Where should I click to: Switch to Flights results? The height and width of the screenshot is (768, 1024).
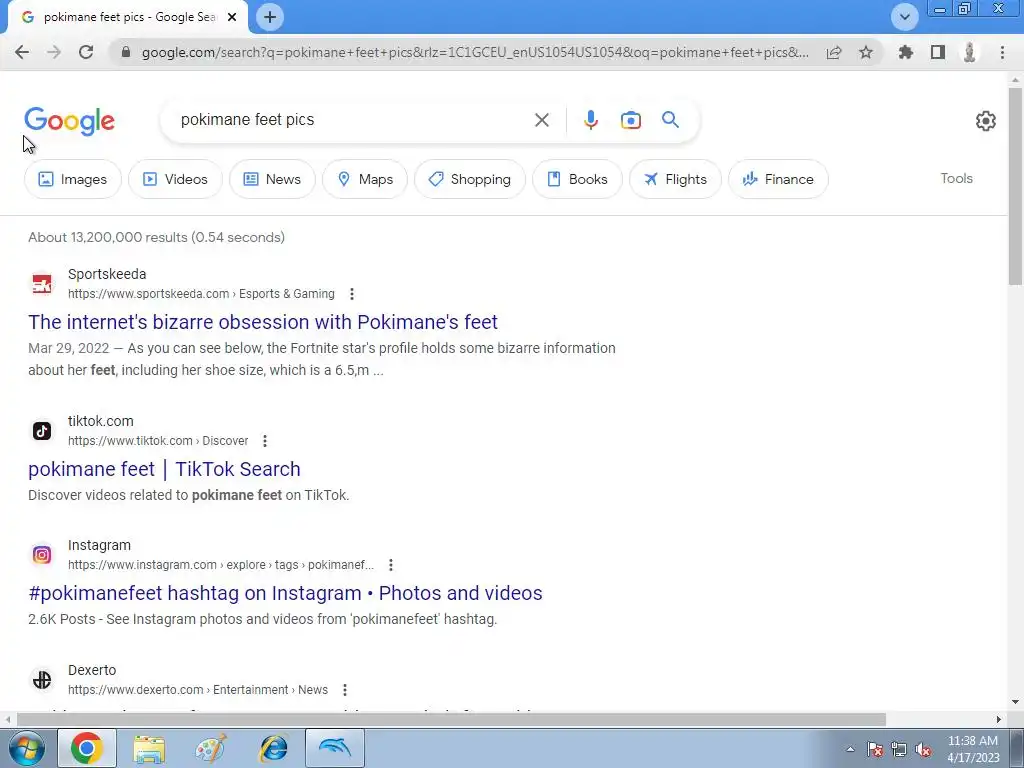(x=675, y=179)
